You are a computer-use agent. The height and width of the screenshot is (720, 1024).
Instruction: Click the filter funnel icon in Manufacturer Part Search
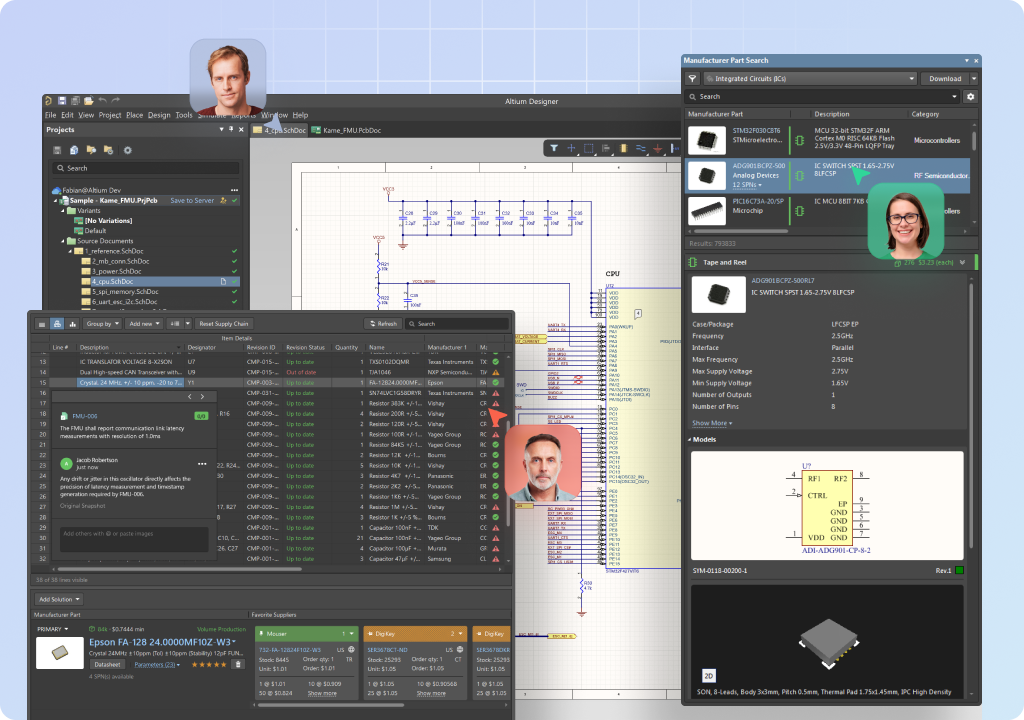[692, 78]
